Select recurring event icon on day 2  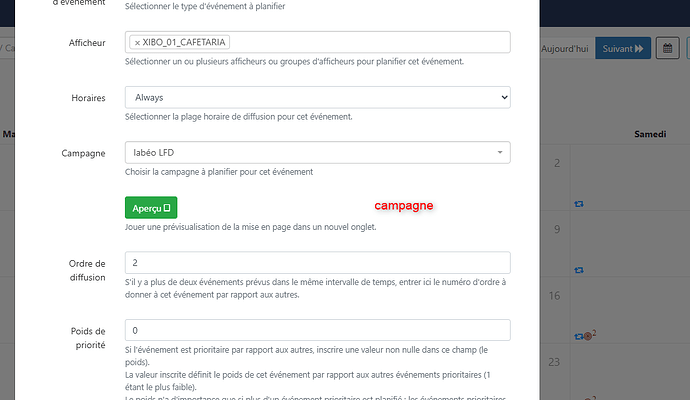tap(579, 204)
